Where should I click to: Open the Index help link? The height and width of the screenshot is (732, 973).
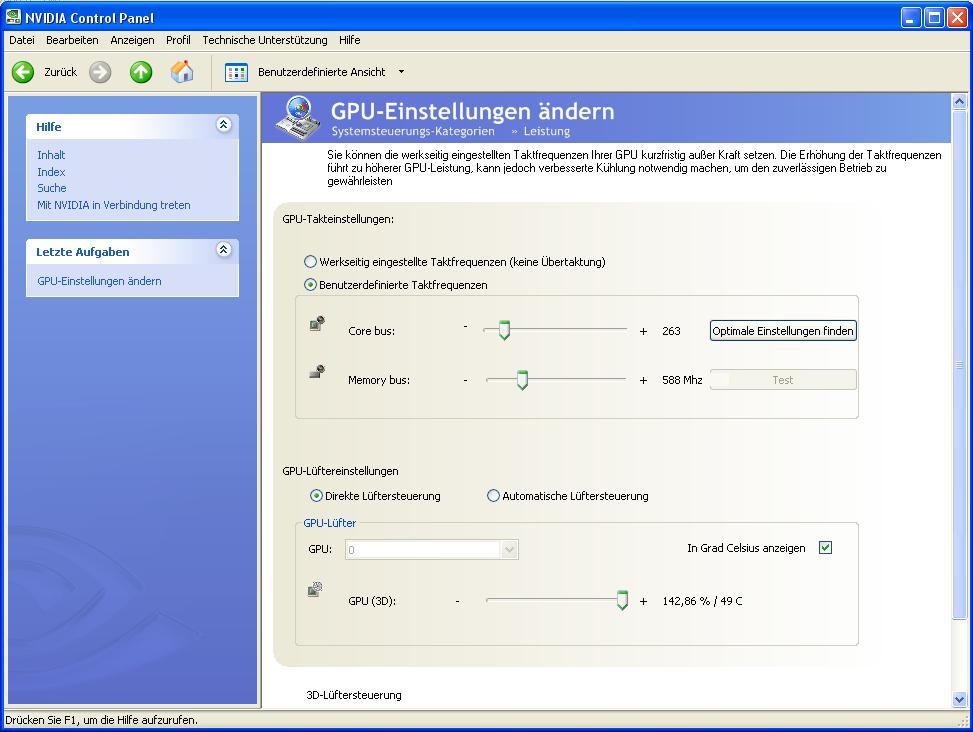click(x=51, y=172)
